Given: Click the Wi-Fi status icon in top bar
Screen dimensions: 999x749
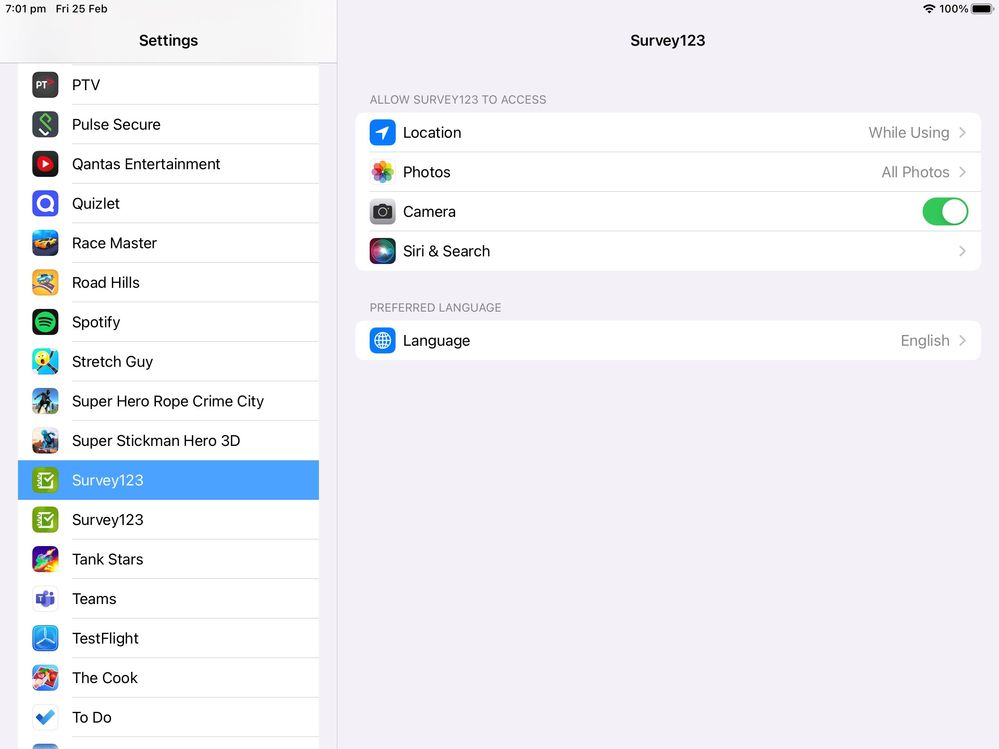Looking at the screenshot, I should coord(930,8).
